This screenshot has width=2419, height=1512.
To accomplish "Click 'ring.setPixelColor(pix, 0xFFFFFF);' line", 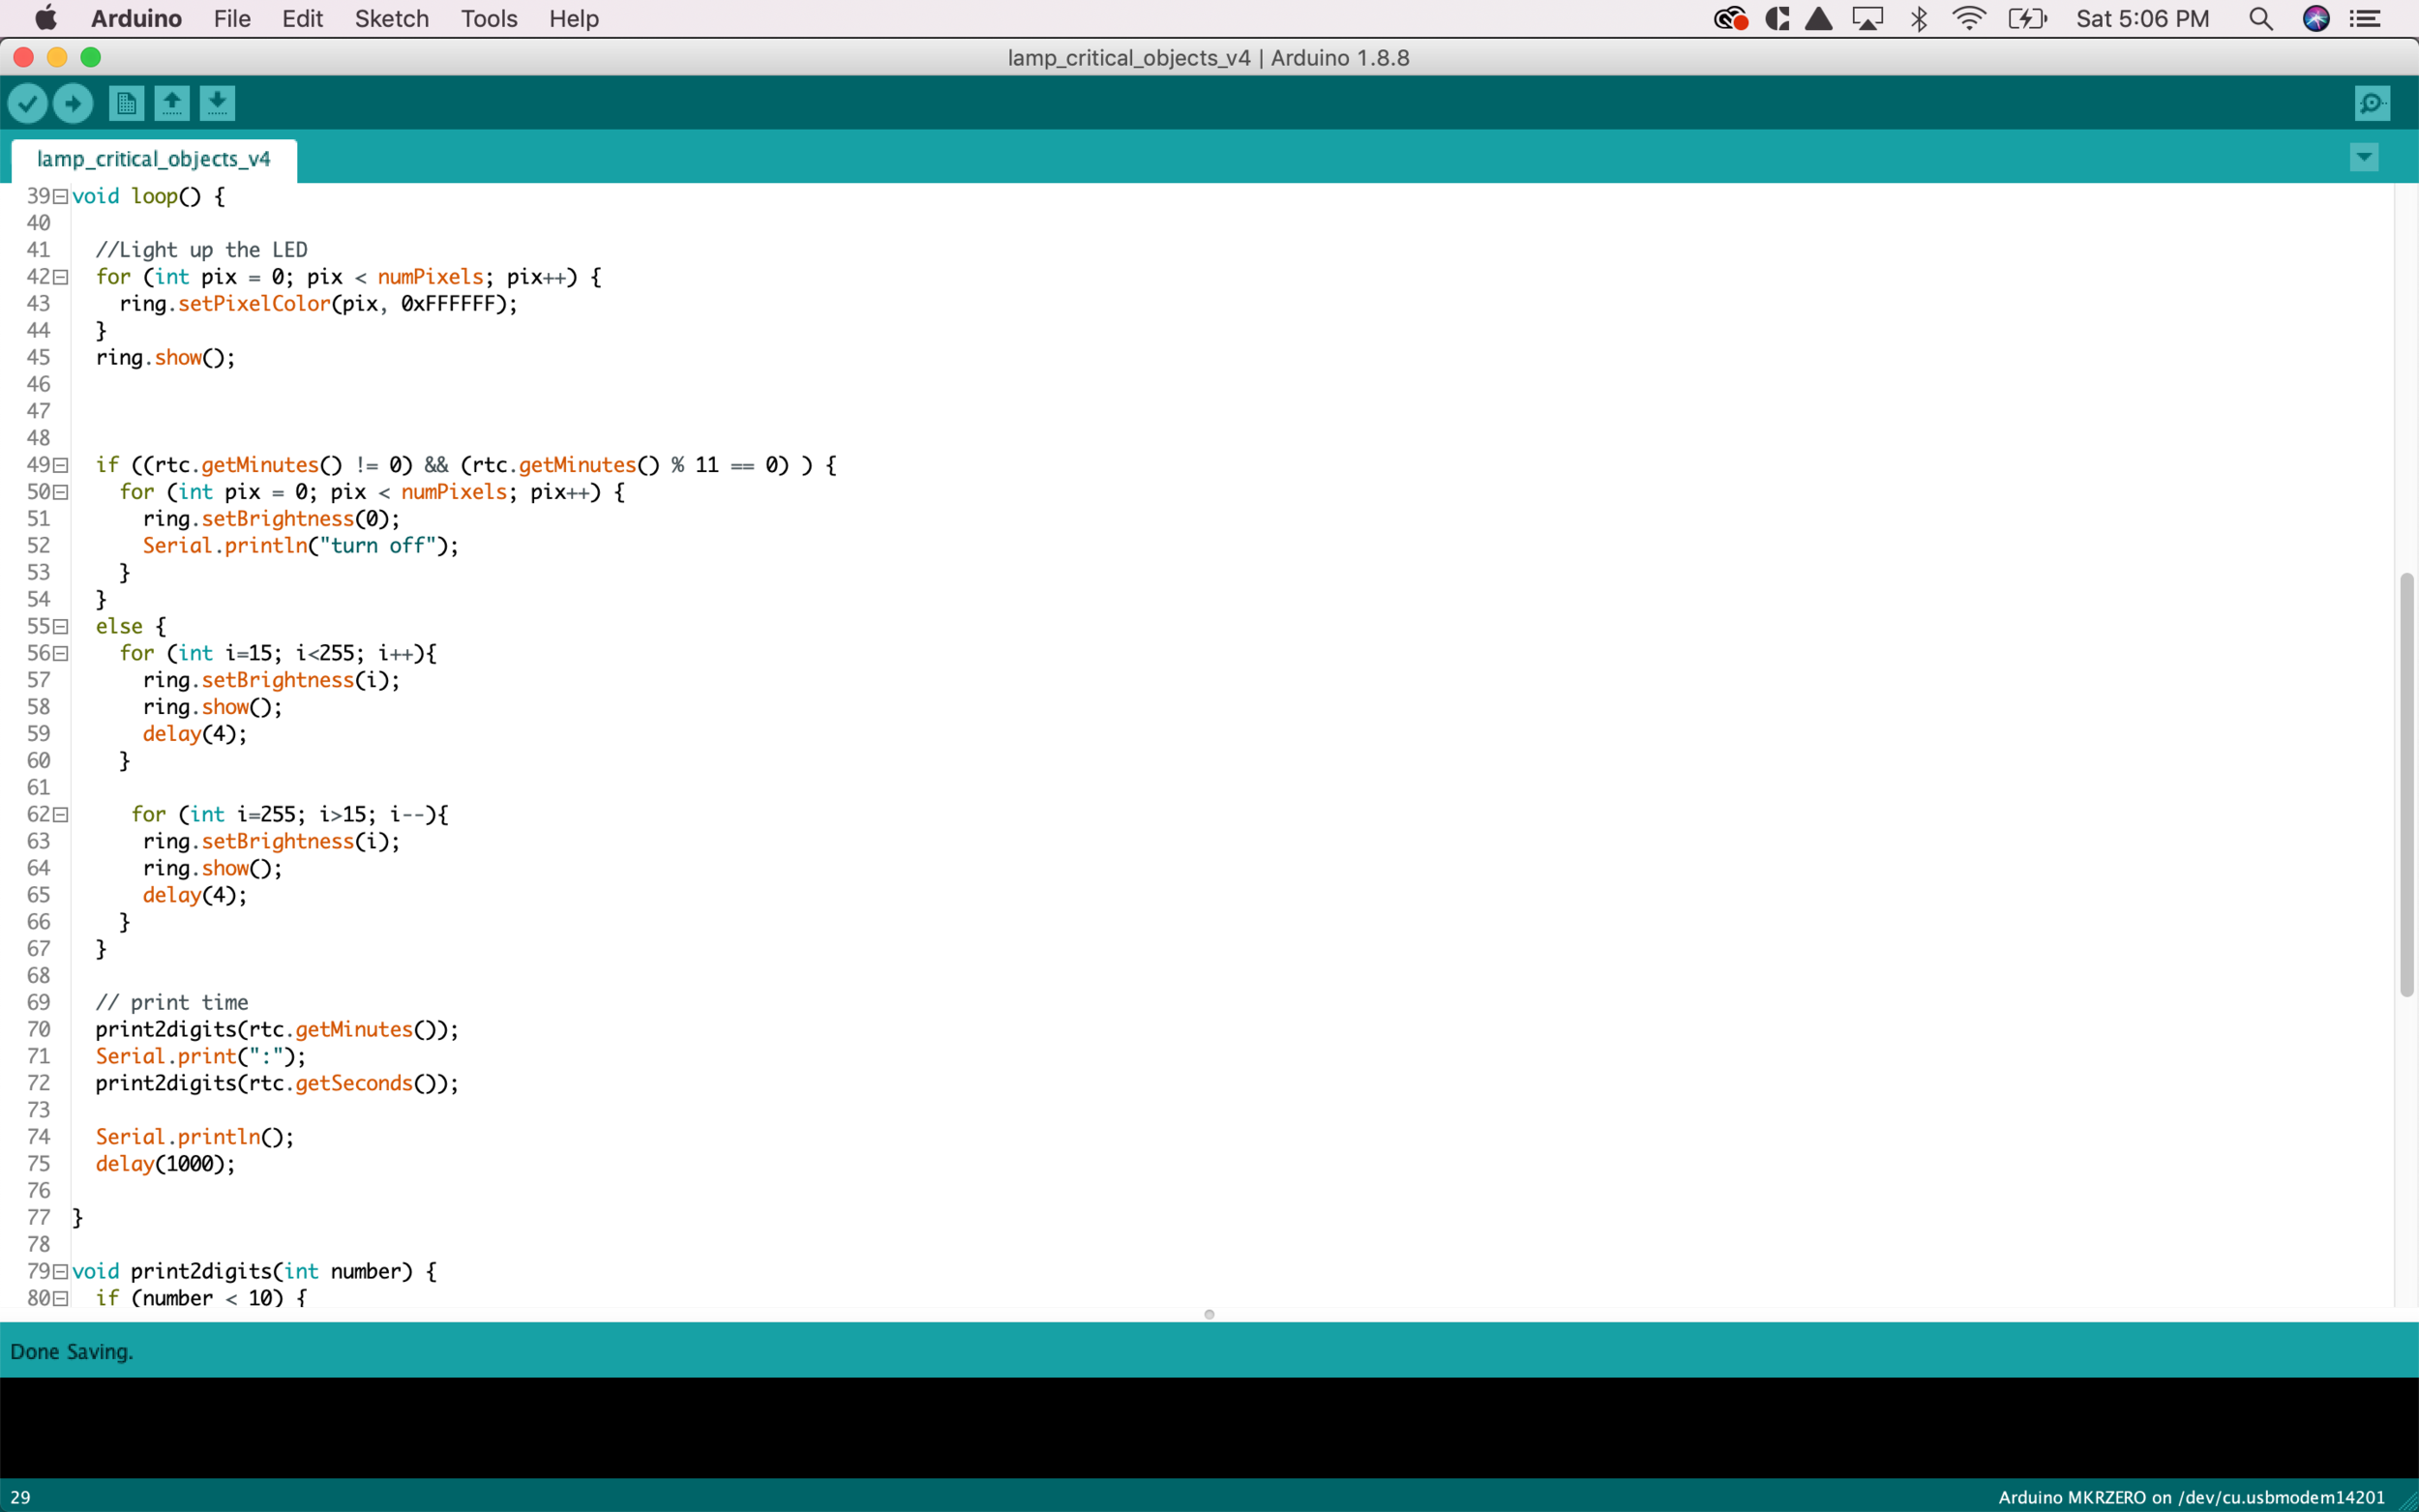I will [319, 304].
